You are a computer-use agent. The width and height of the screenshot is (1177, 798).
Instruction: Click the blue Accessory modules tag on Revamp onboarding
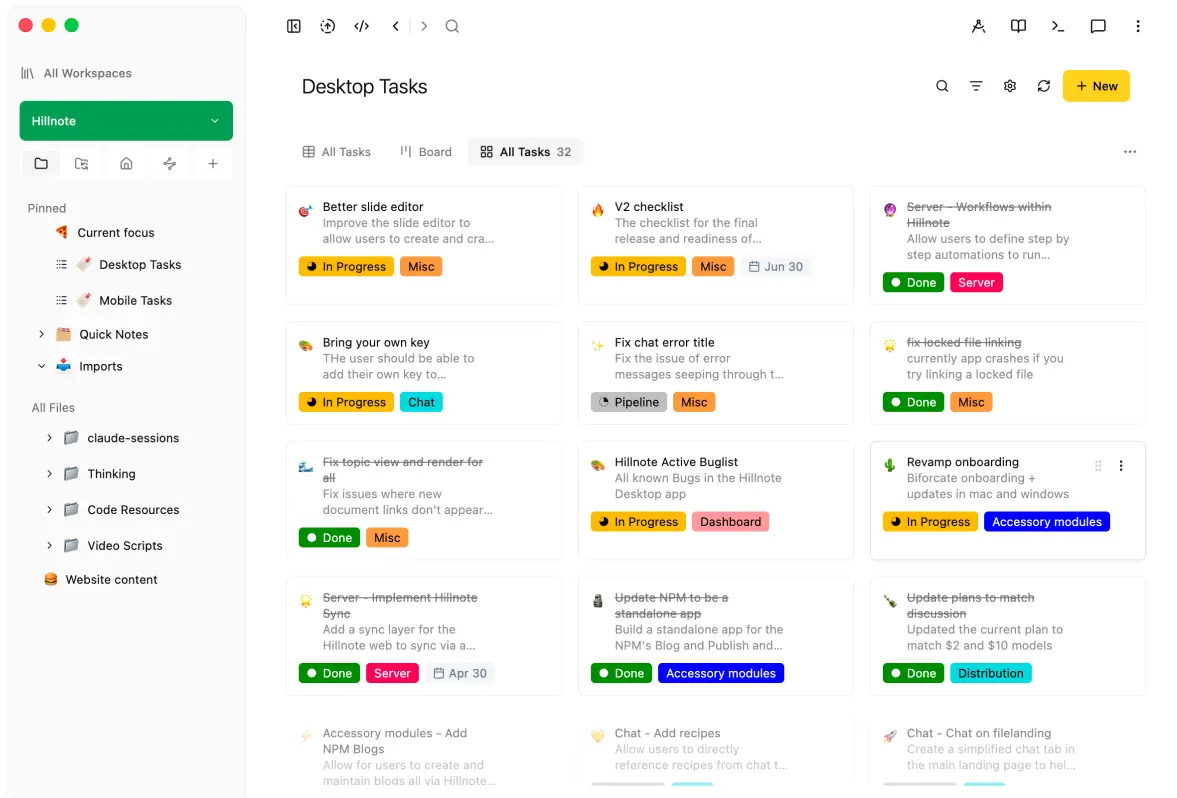(1046, 522)
